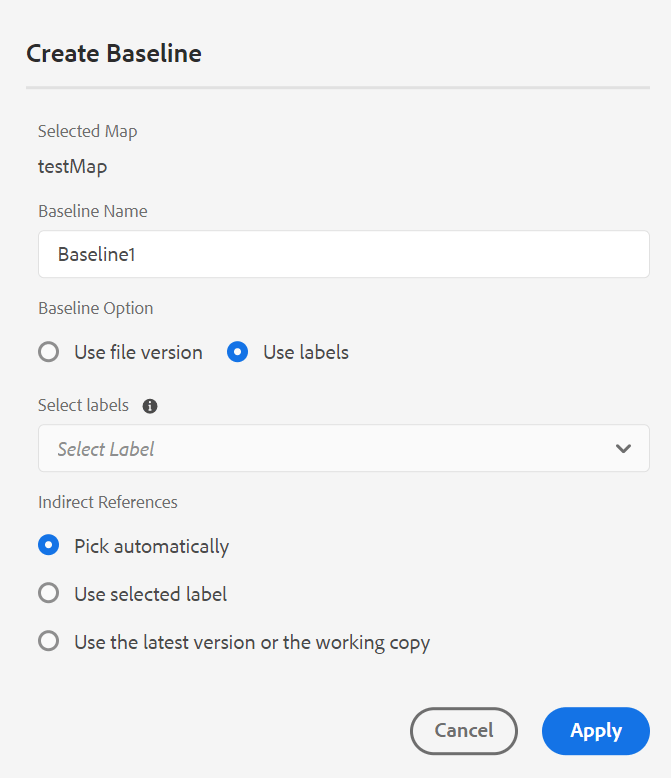Focus the Baseline Name input field
Screen dimensions: 671x778
coord(343,255)
